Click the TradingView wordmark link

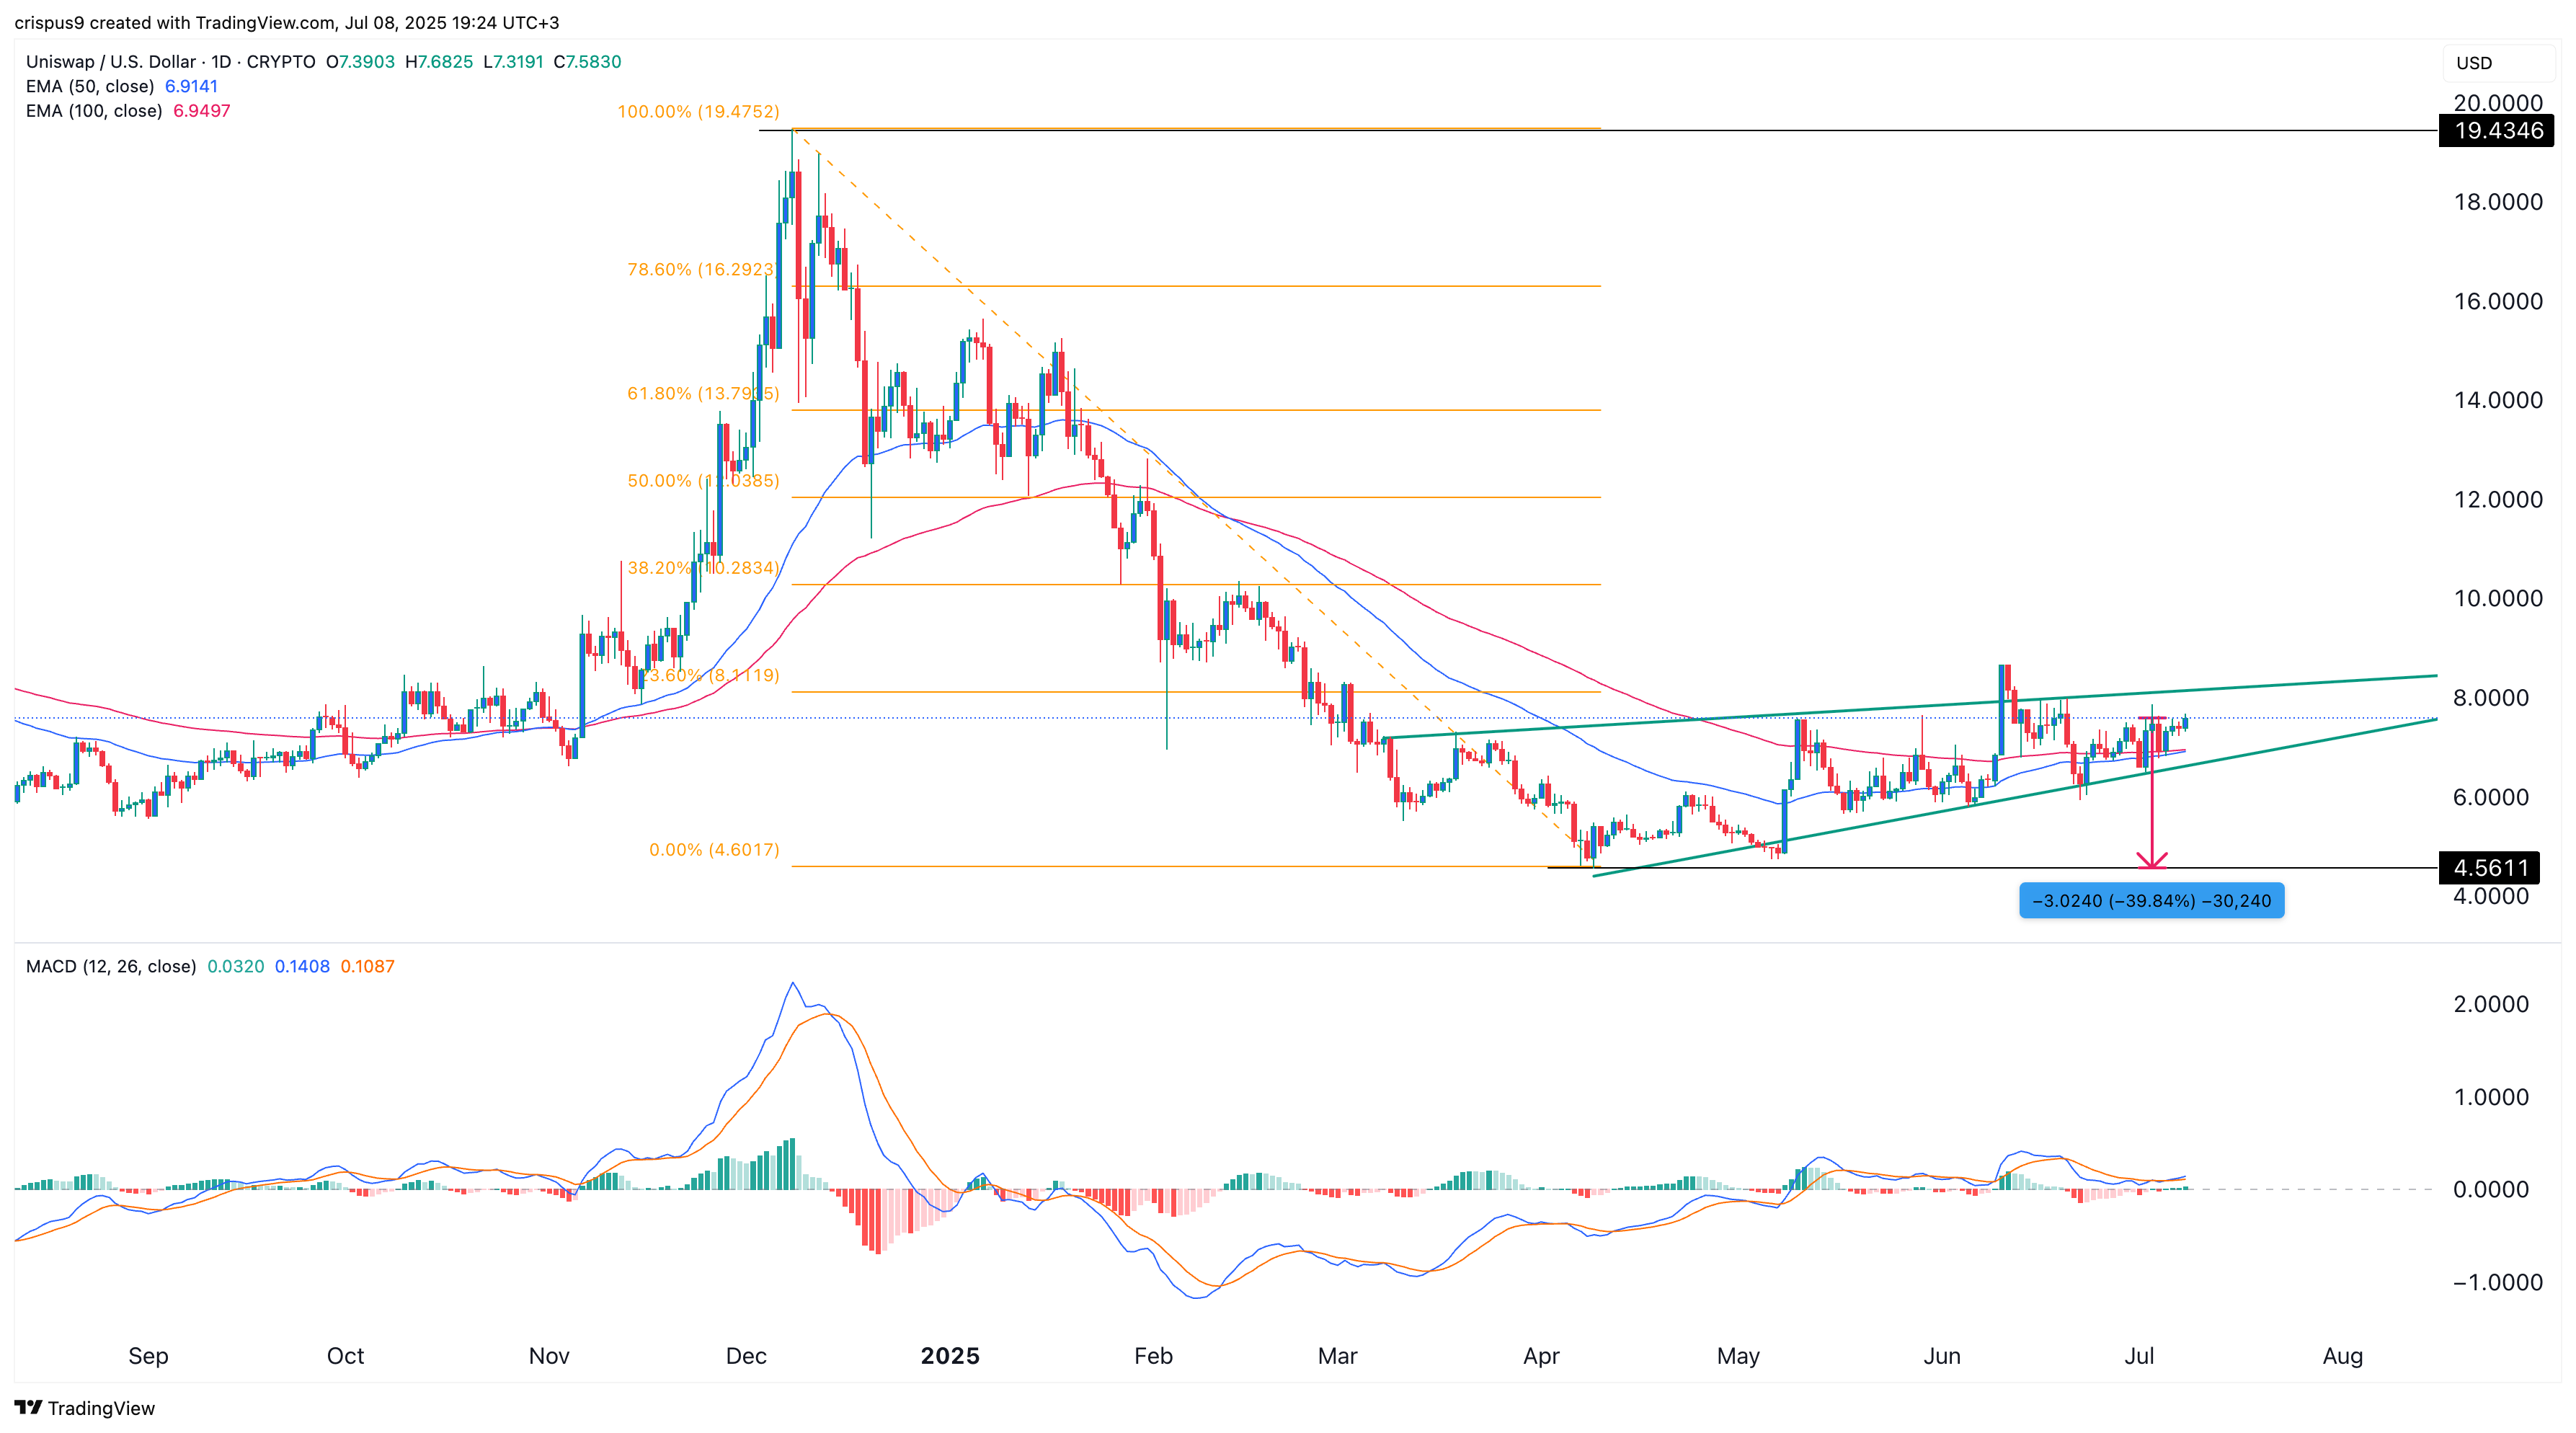(101, 1408)
